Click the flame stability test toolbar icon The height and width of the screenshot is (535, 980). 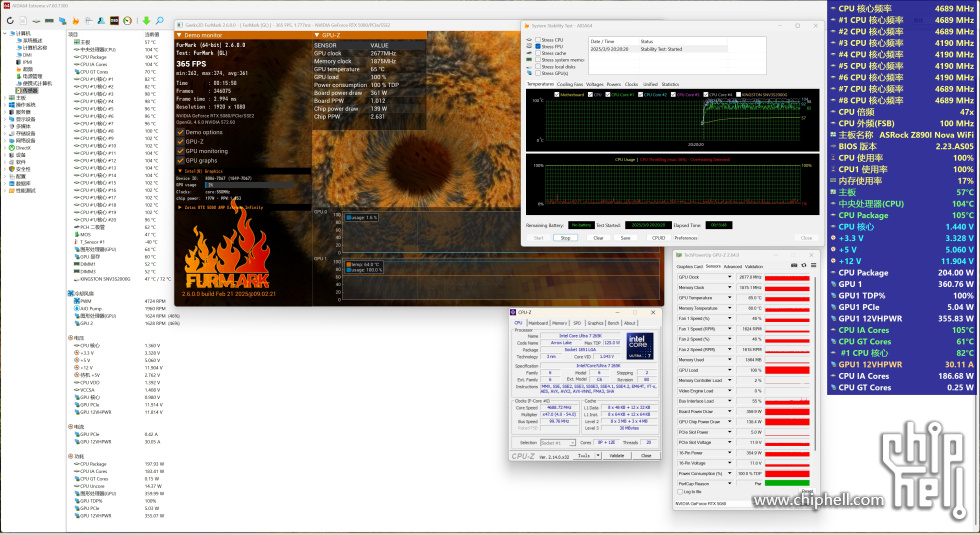coord(76,21)
